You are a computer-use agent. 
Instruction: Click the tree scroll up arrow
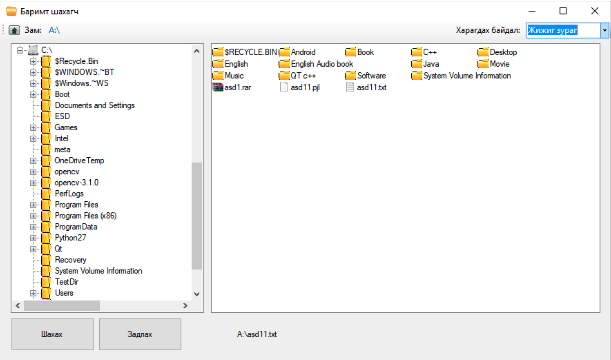[197, 51]
